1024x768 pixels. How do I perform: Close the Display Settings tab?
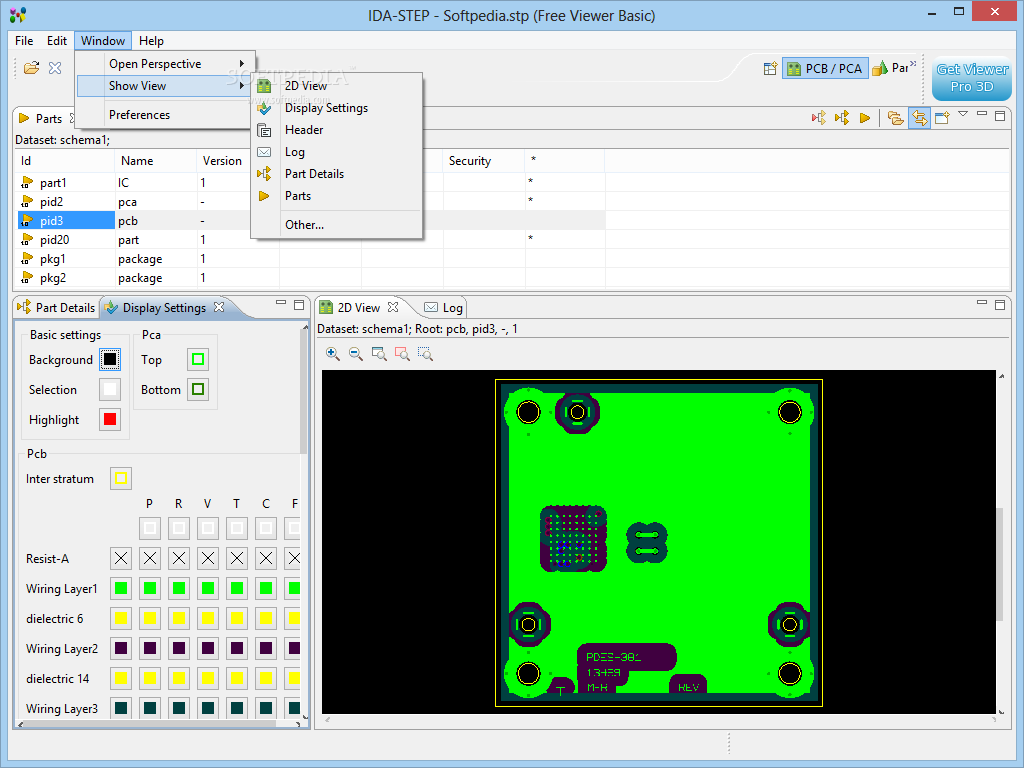pyautogui.click(x=219, y=306)
